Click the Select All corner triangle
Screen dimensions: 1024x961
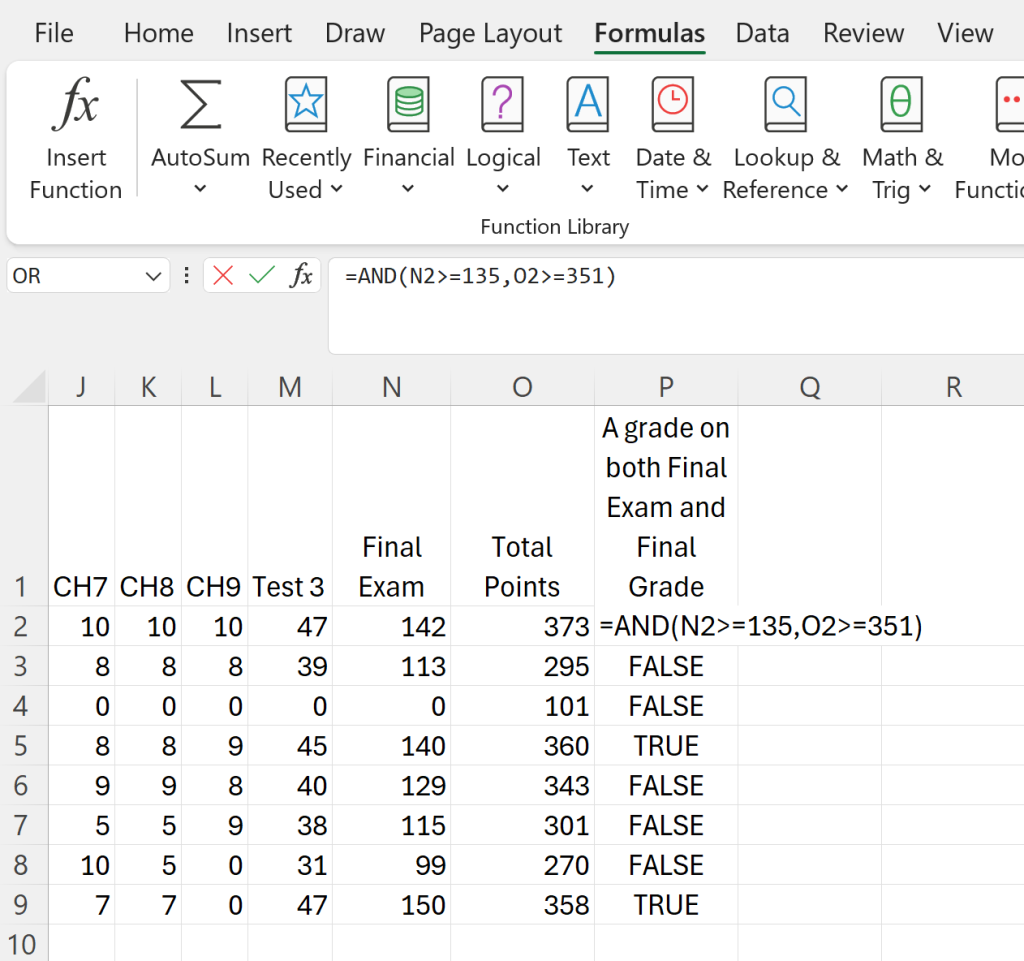pyautogui.click(x=32, y=388)
